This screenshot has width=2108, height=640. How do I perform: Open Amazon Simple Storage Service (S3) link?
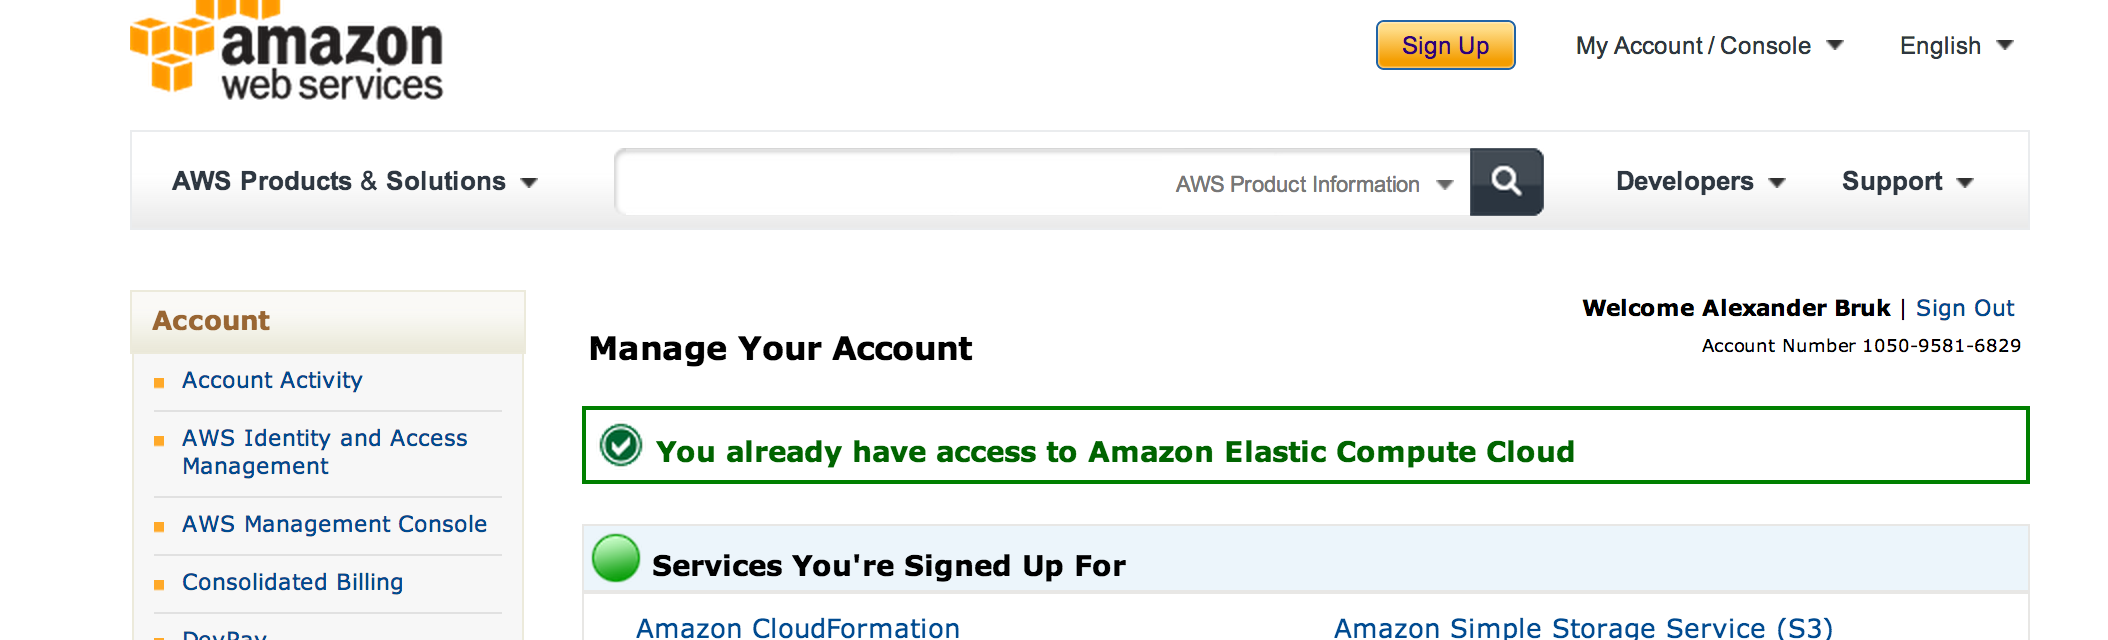[1583, 627]
